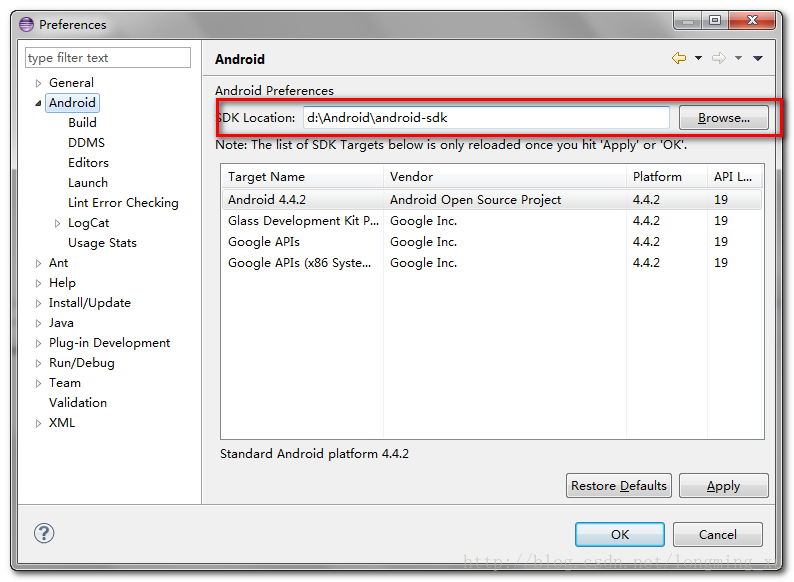This screenshot has width=794, height=582.
Task: Click the forward navigation arrow icon
Action: point(719,58)
